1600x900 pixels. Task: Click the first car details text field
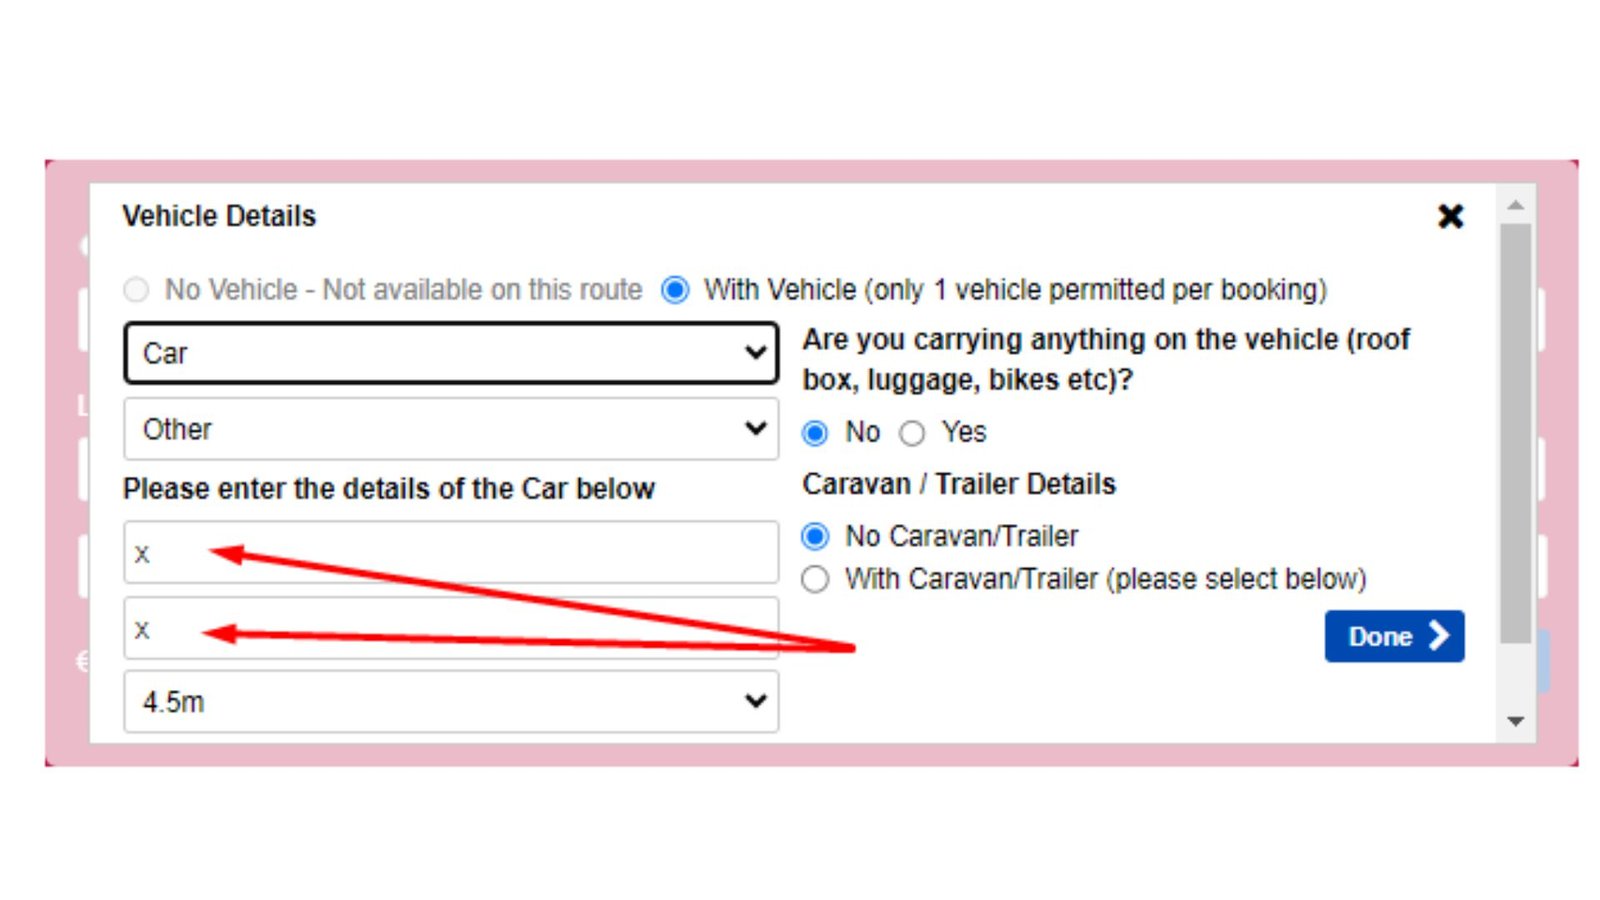450,552
